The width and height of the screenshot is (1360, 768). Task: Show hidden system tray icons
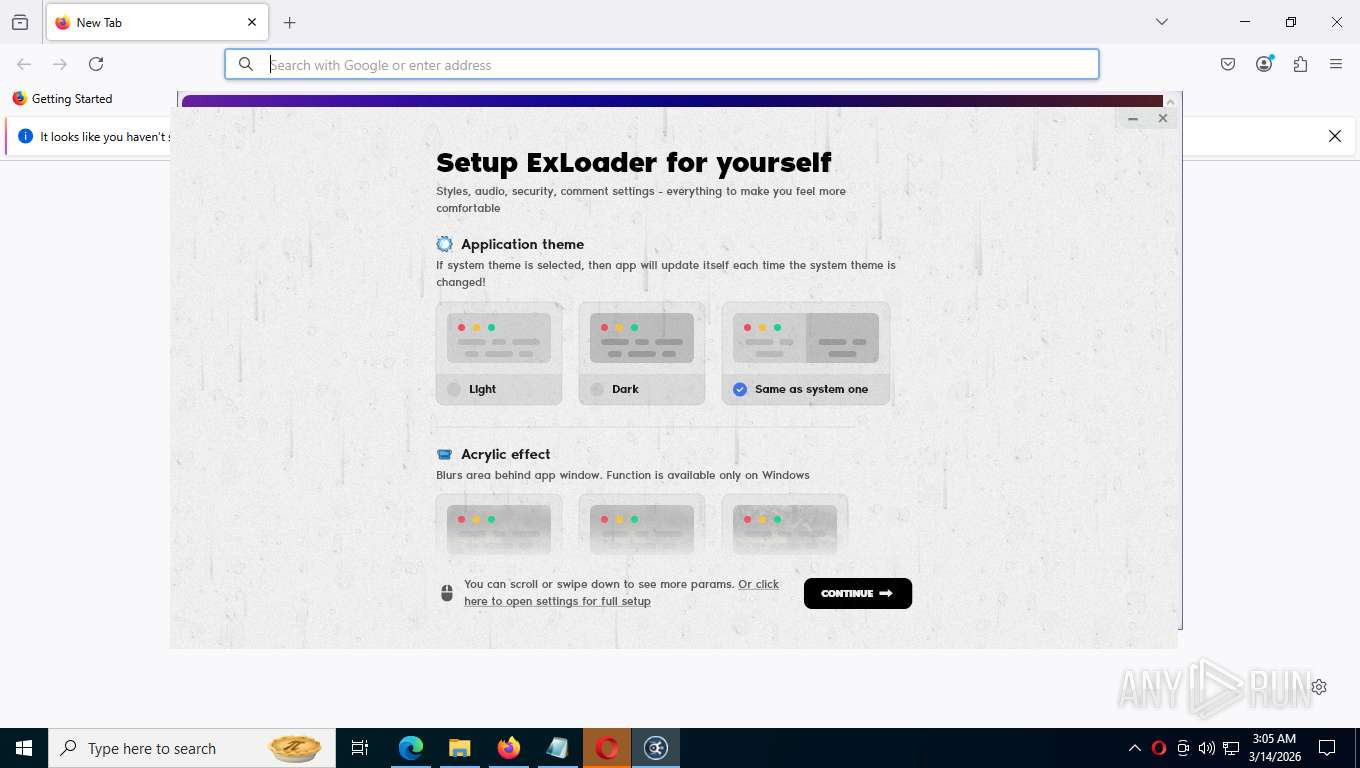(1135, 748)
